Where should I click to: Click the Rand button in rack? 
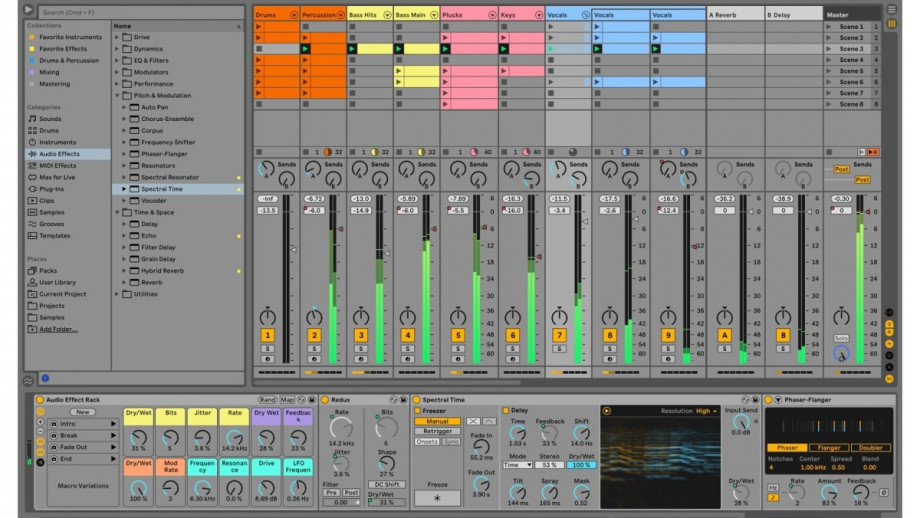[x=268, y=399]
